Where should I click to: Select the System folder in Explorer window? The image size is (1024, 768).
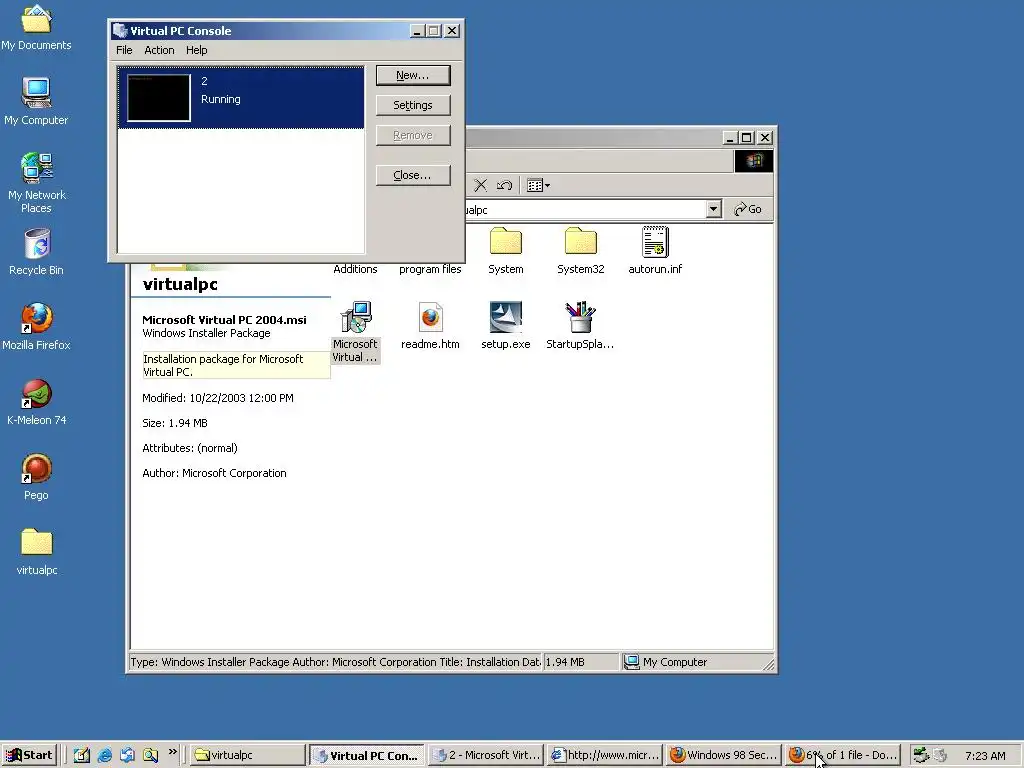click(x=505, y=251)
